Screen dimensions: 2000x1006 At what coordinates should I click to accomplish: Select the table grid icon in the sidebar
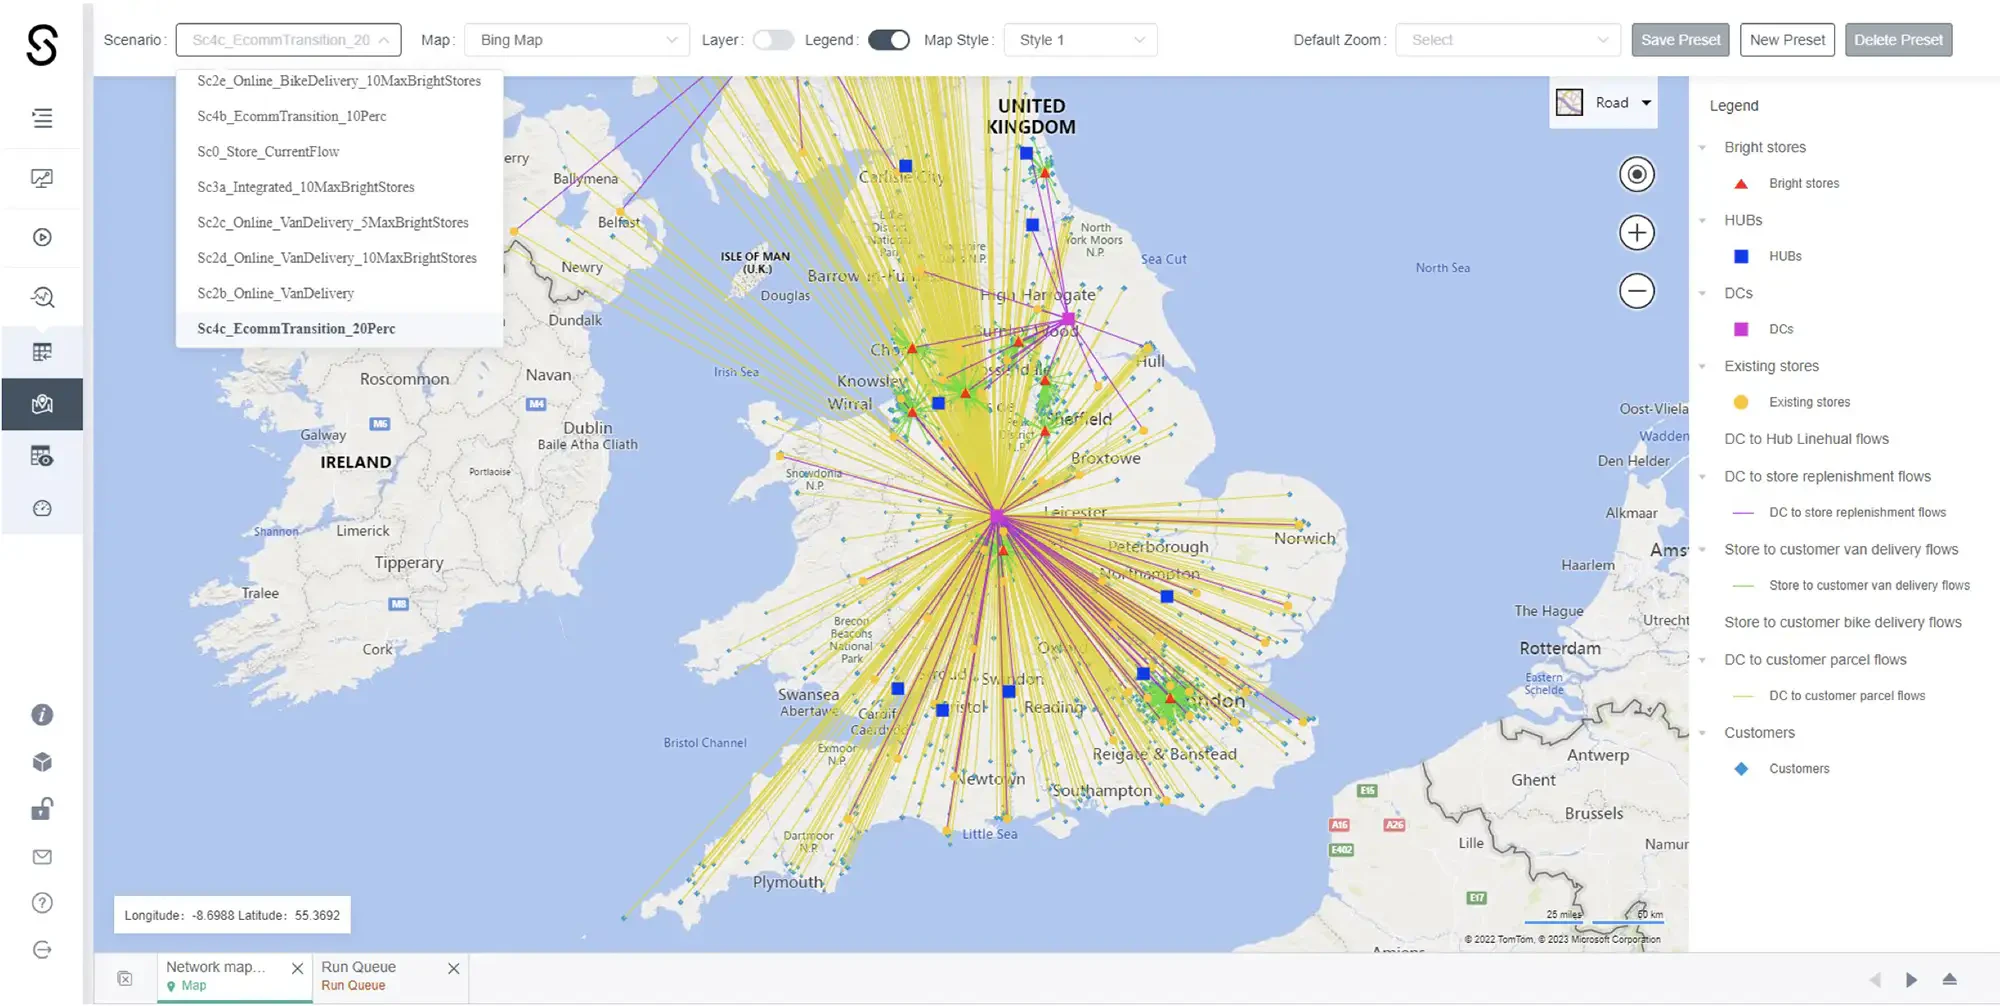[42, 351]
